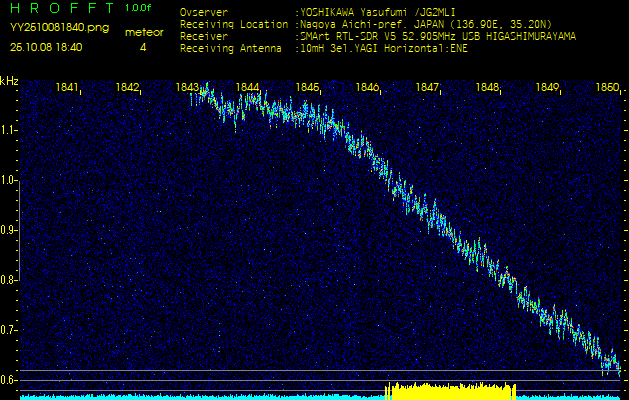Click the 1841 time marker

pos(68,88)
